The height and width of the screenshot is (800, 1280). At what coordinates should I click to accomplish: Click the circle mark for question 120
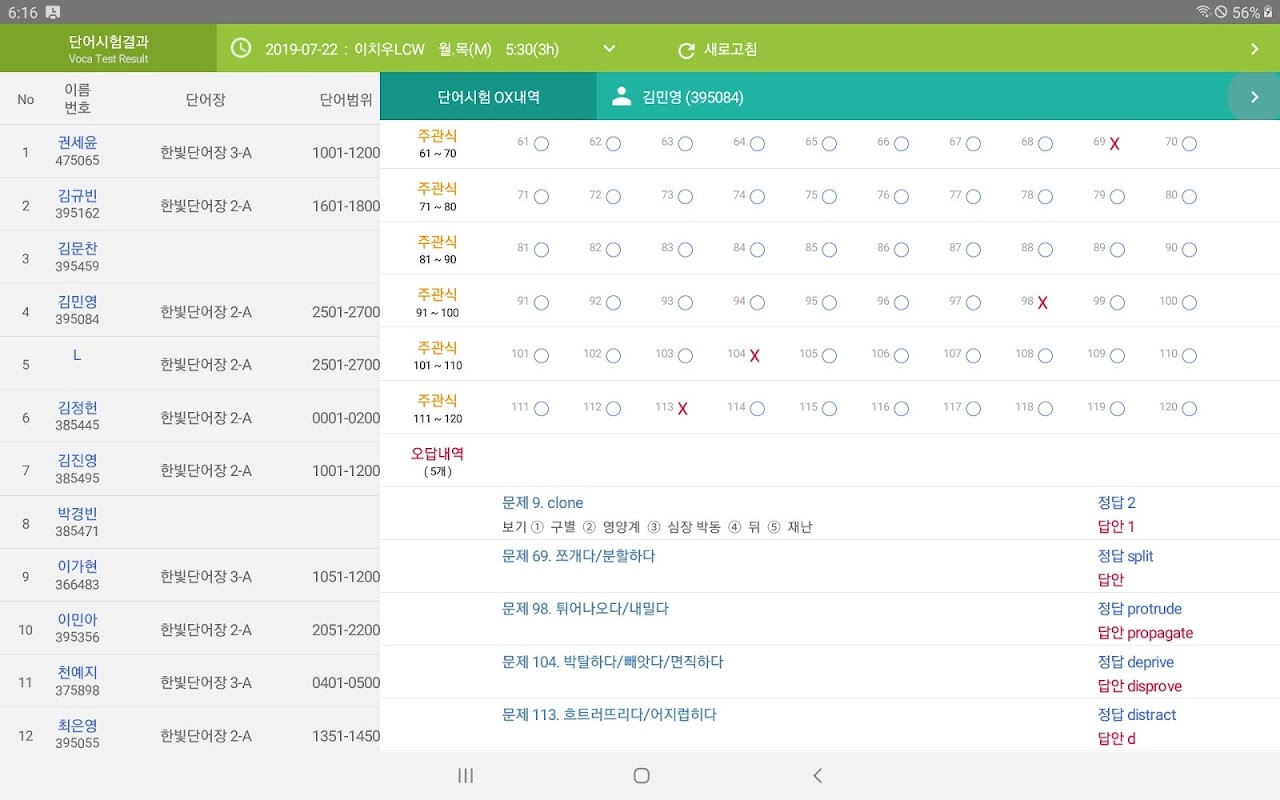[x=1189, y=409]
